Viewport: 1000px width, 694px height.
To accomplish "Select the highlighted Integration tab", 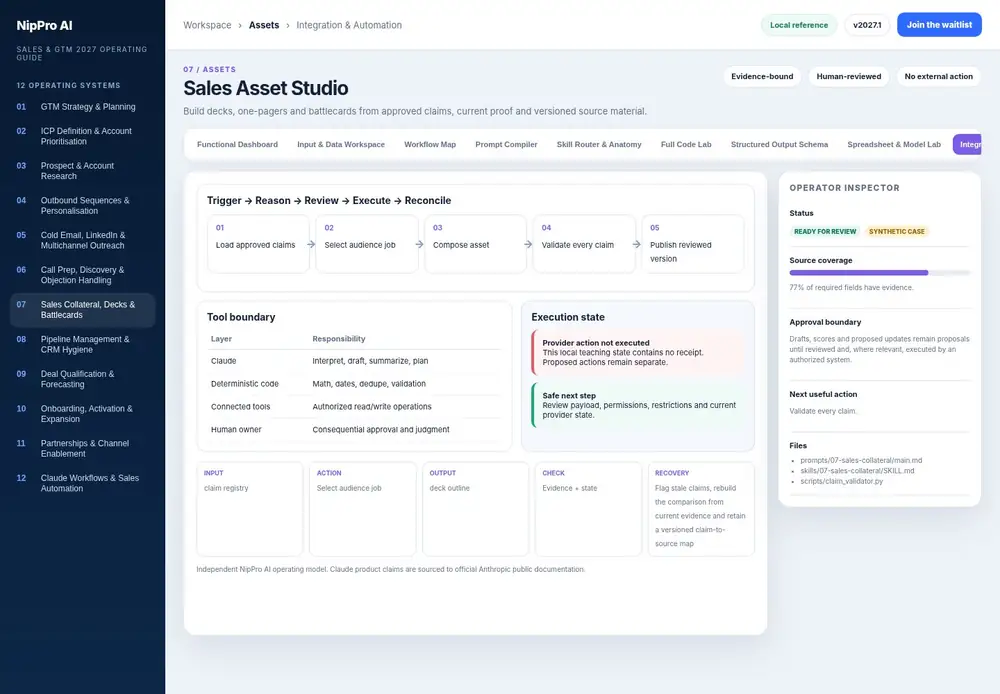I will click(x=967, y=144).
